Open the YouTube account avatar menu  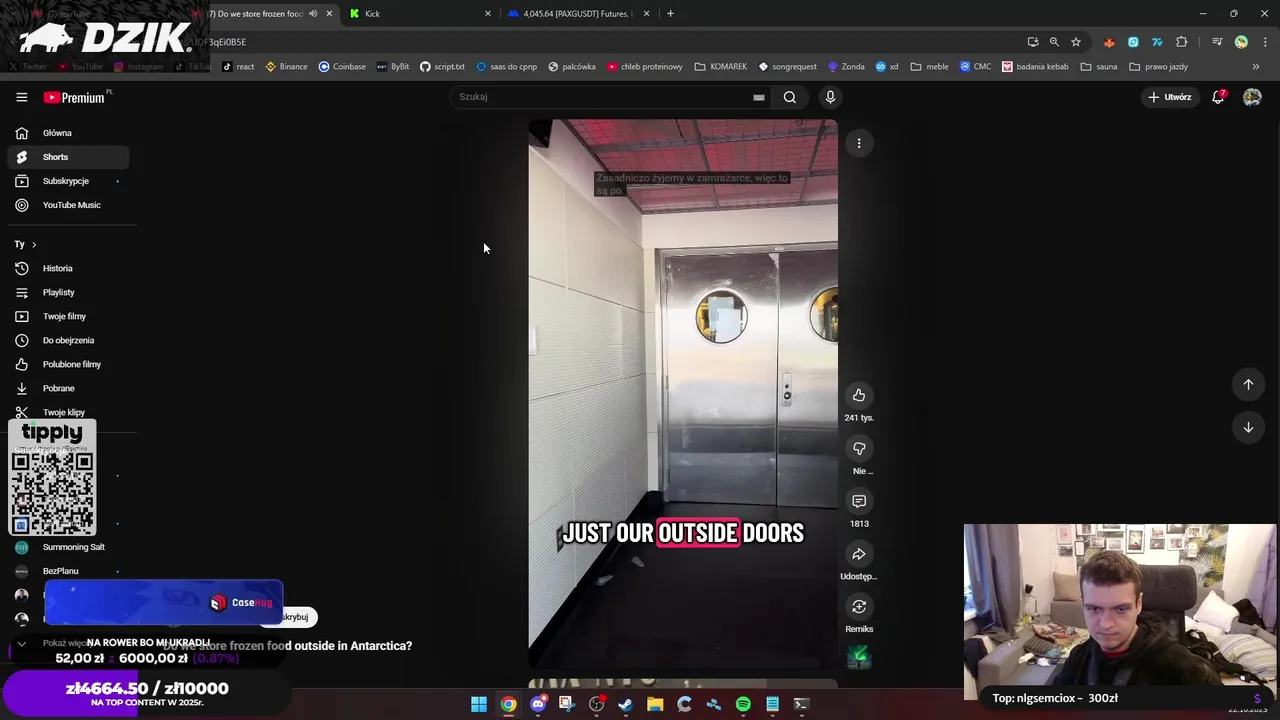pyautogui.click(x=1252, y=97)
